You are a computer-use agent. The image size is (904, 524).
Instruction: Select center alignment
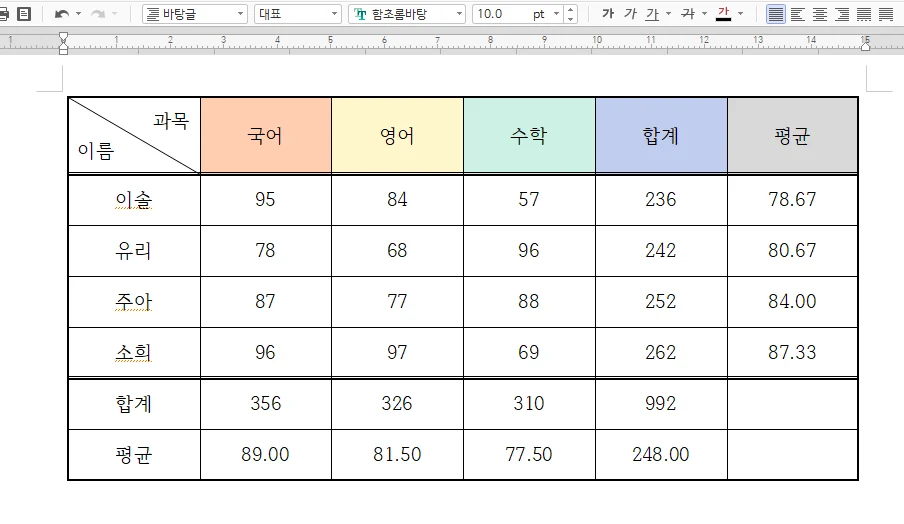pyautogui.click(x=820, y=14)
